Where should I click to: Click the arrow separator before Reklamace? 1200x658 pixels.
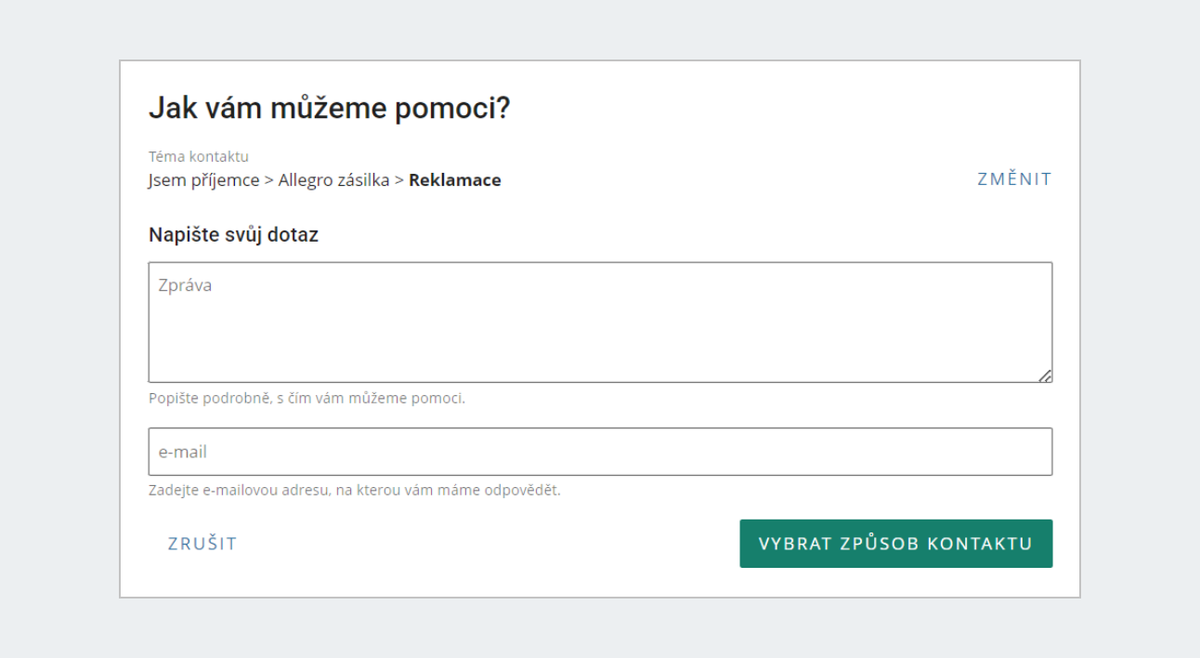coord(399,181)
